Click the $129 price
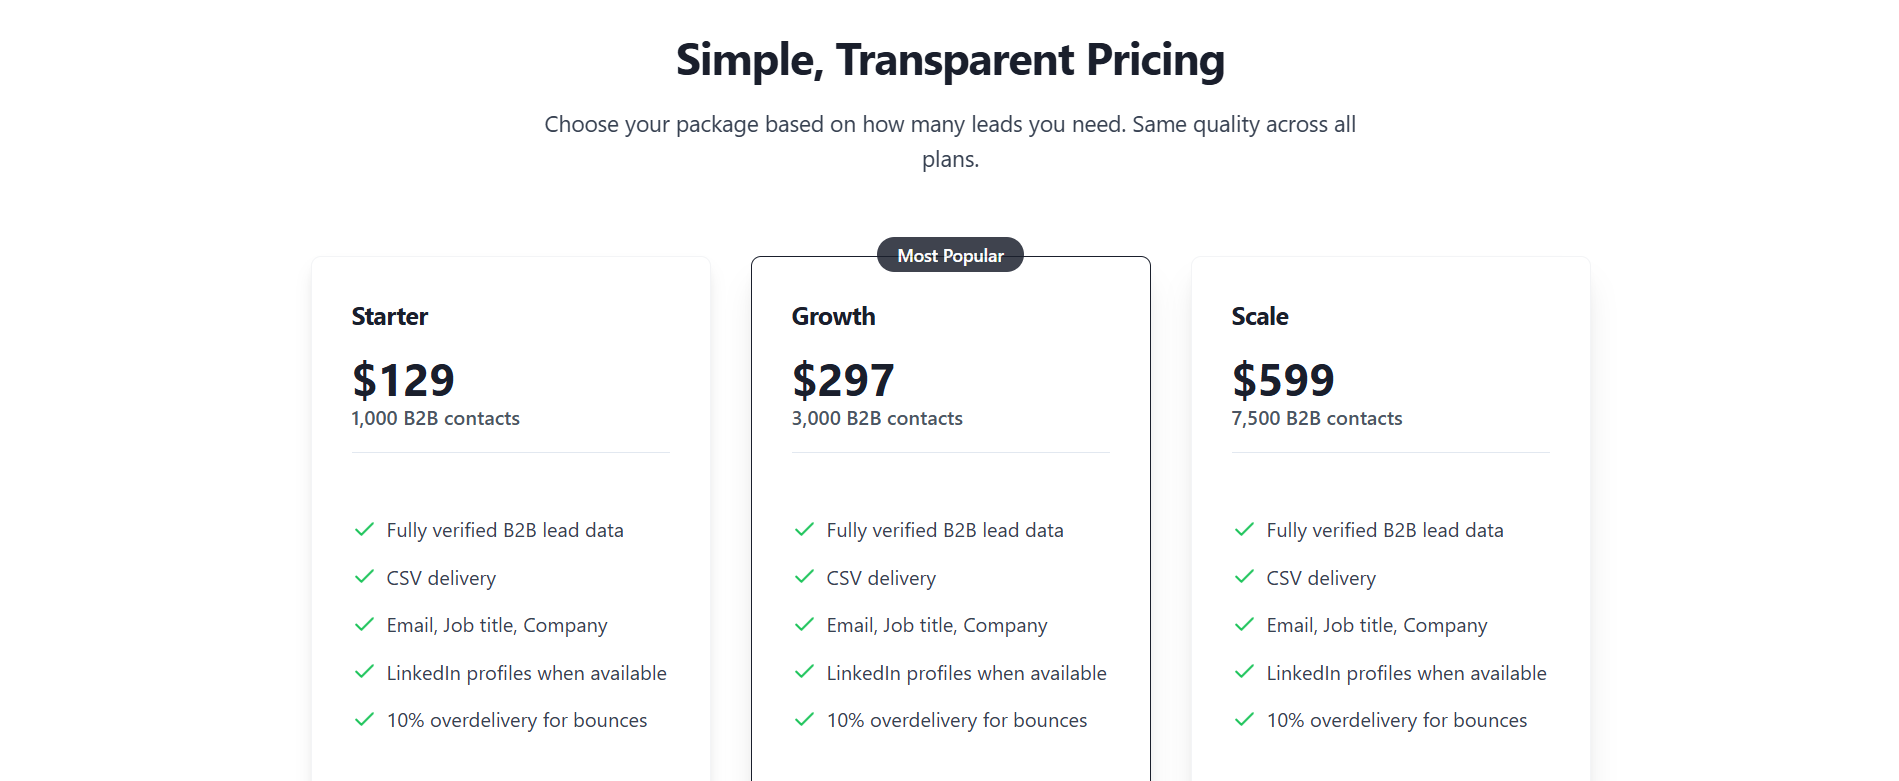 pyautogui.click(x=403, y=380)
